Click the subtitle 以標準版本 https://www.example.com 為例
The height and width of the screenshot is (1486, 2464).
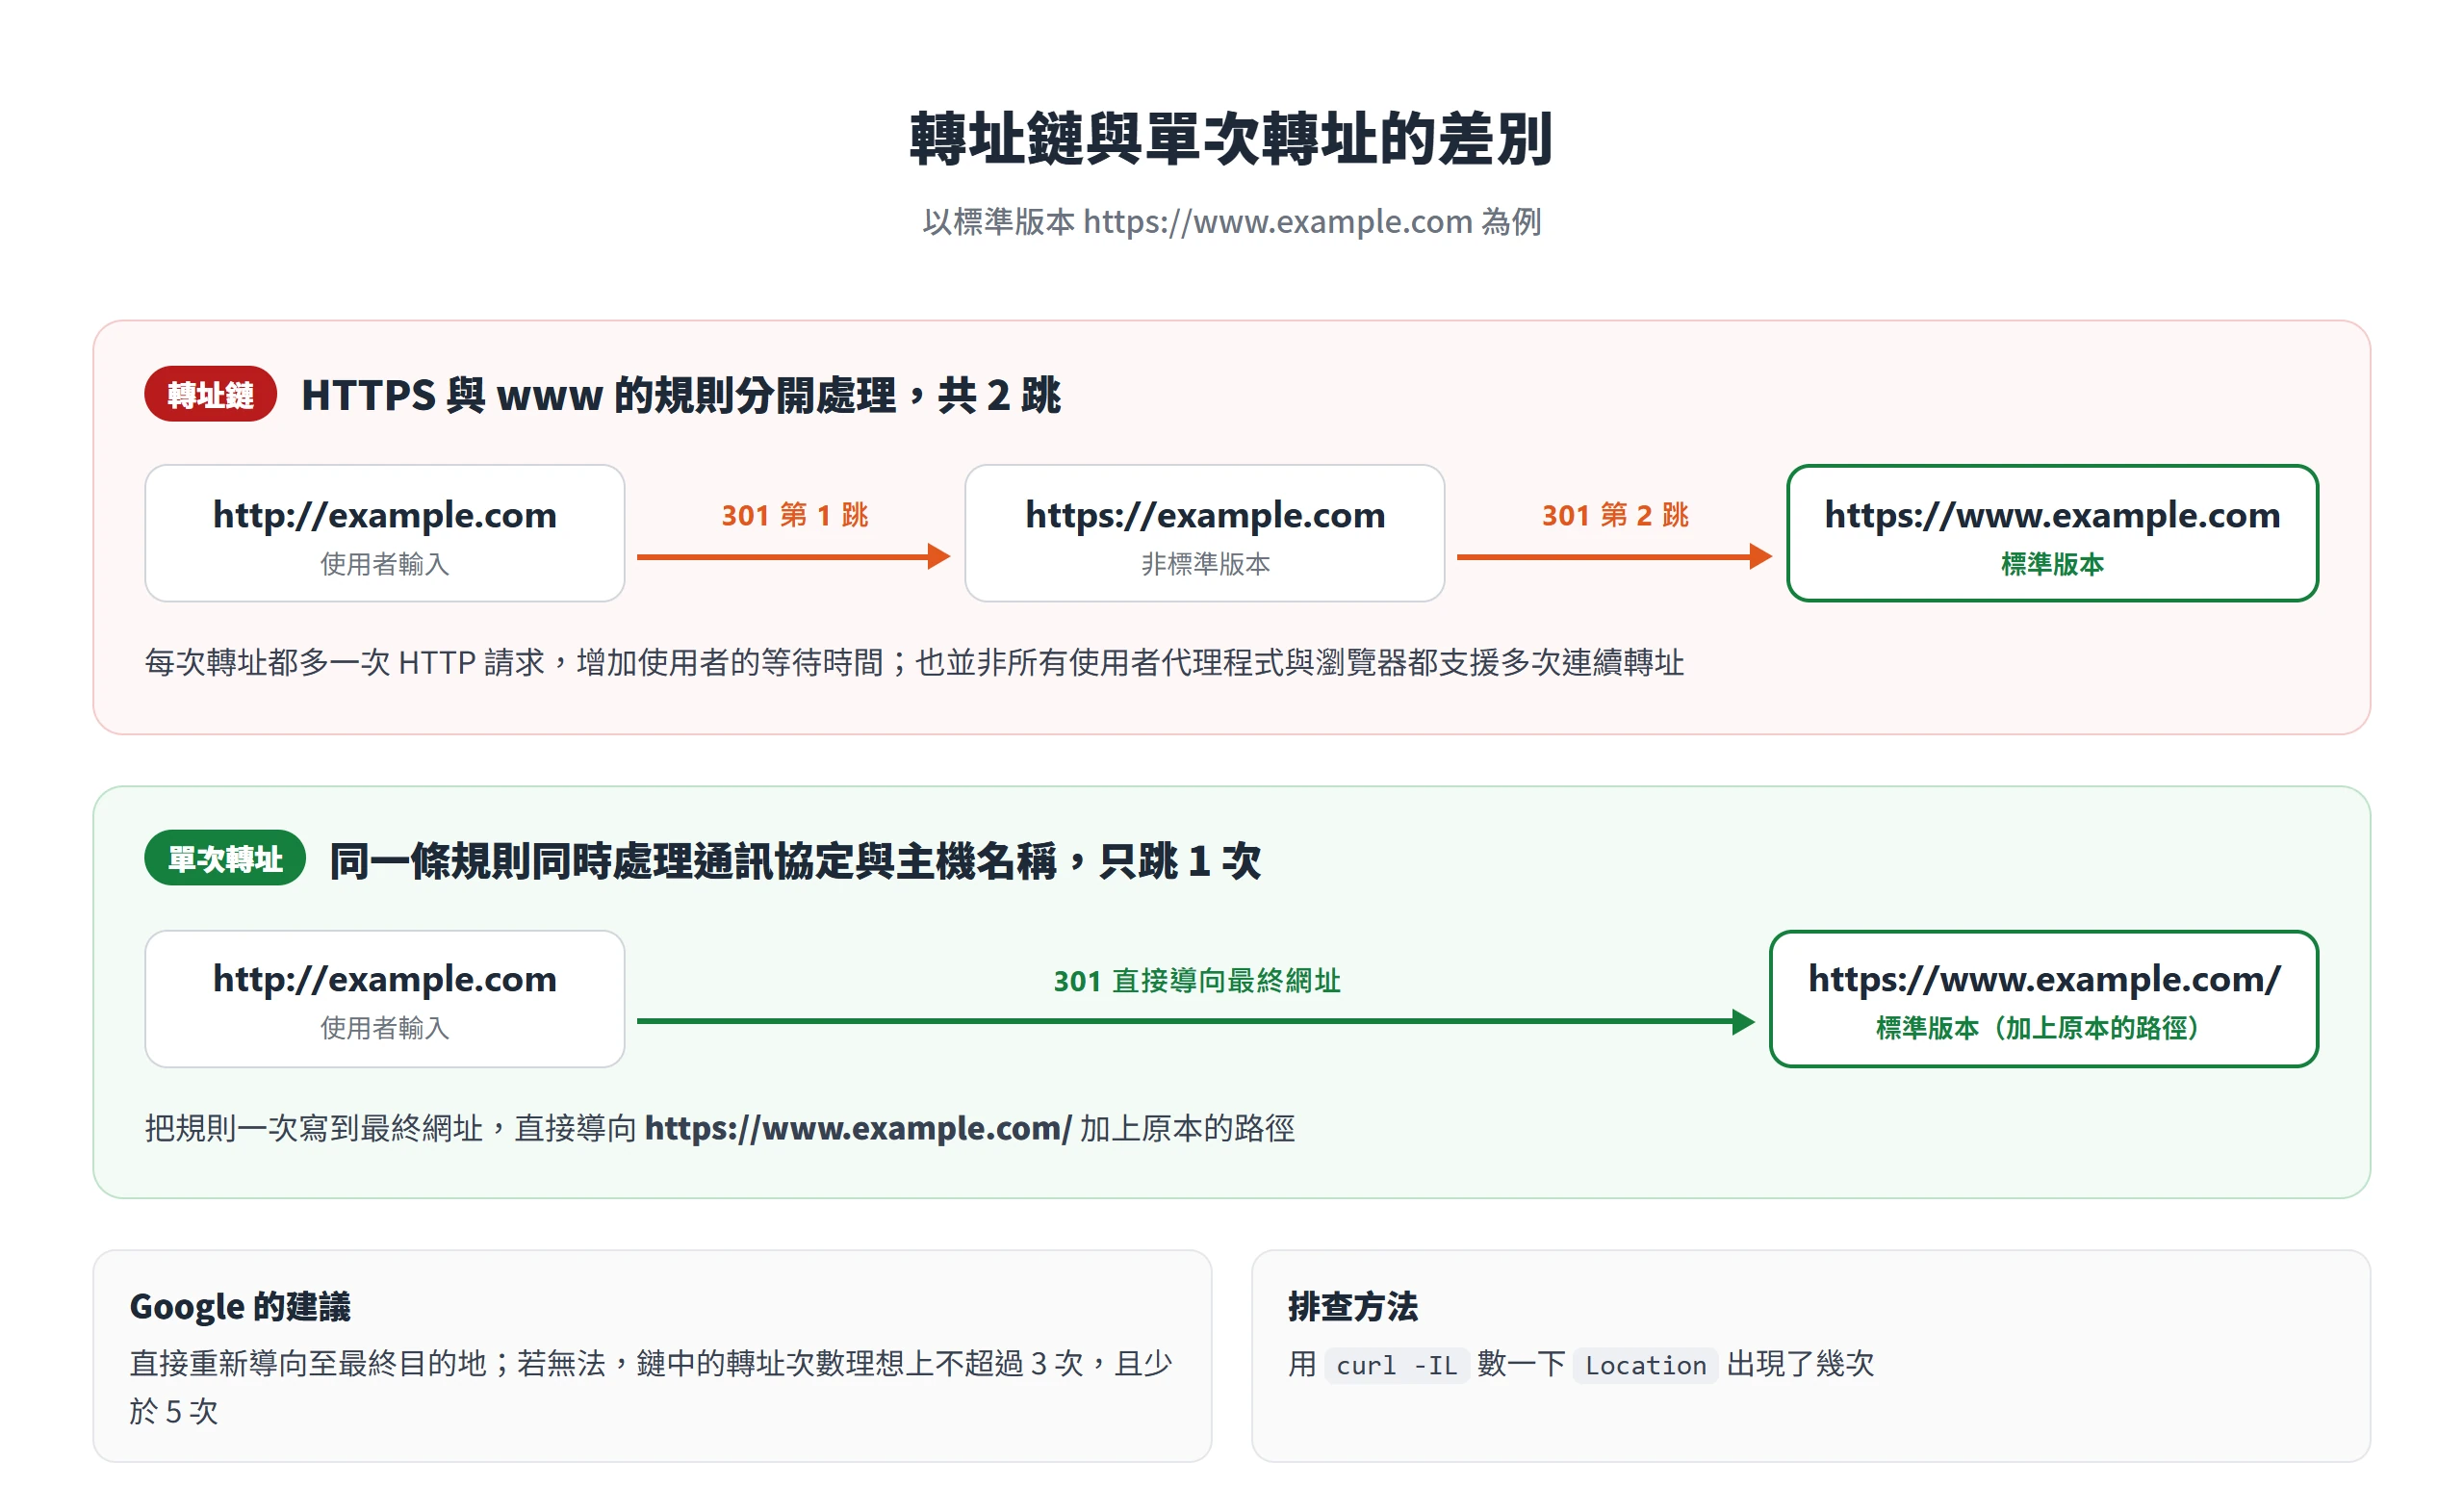pyautogui.click(x=1231, y=221)
